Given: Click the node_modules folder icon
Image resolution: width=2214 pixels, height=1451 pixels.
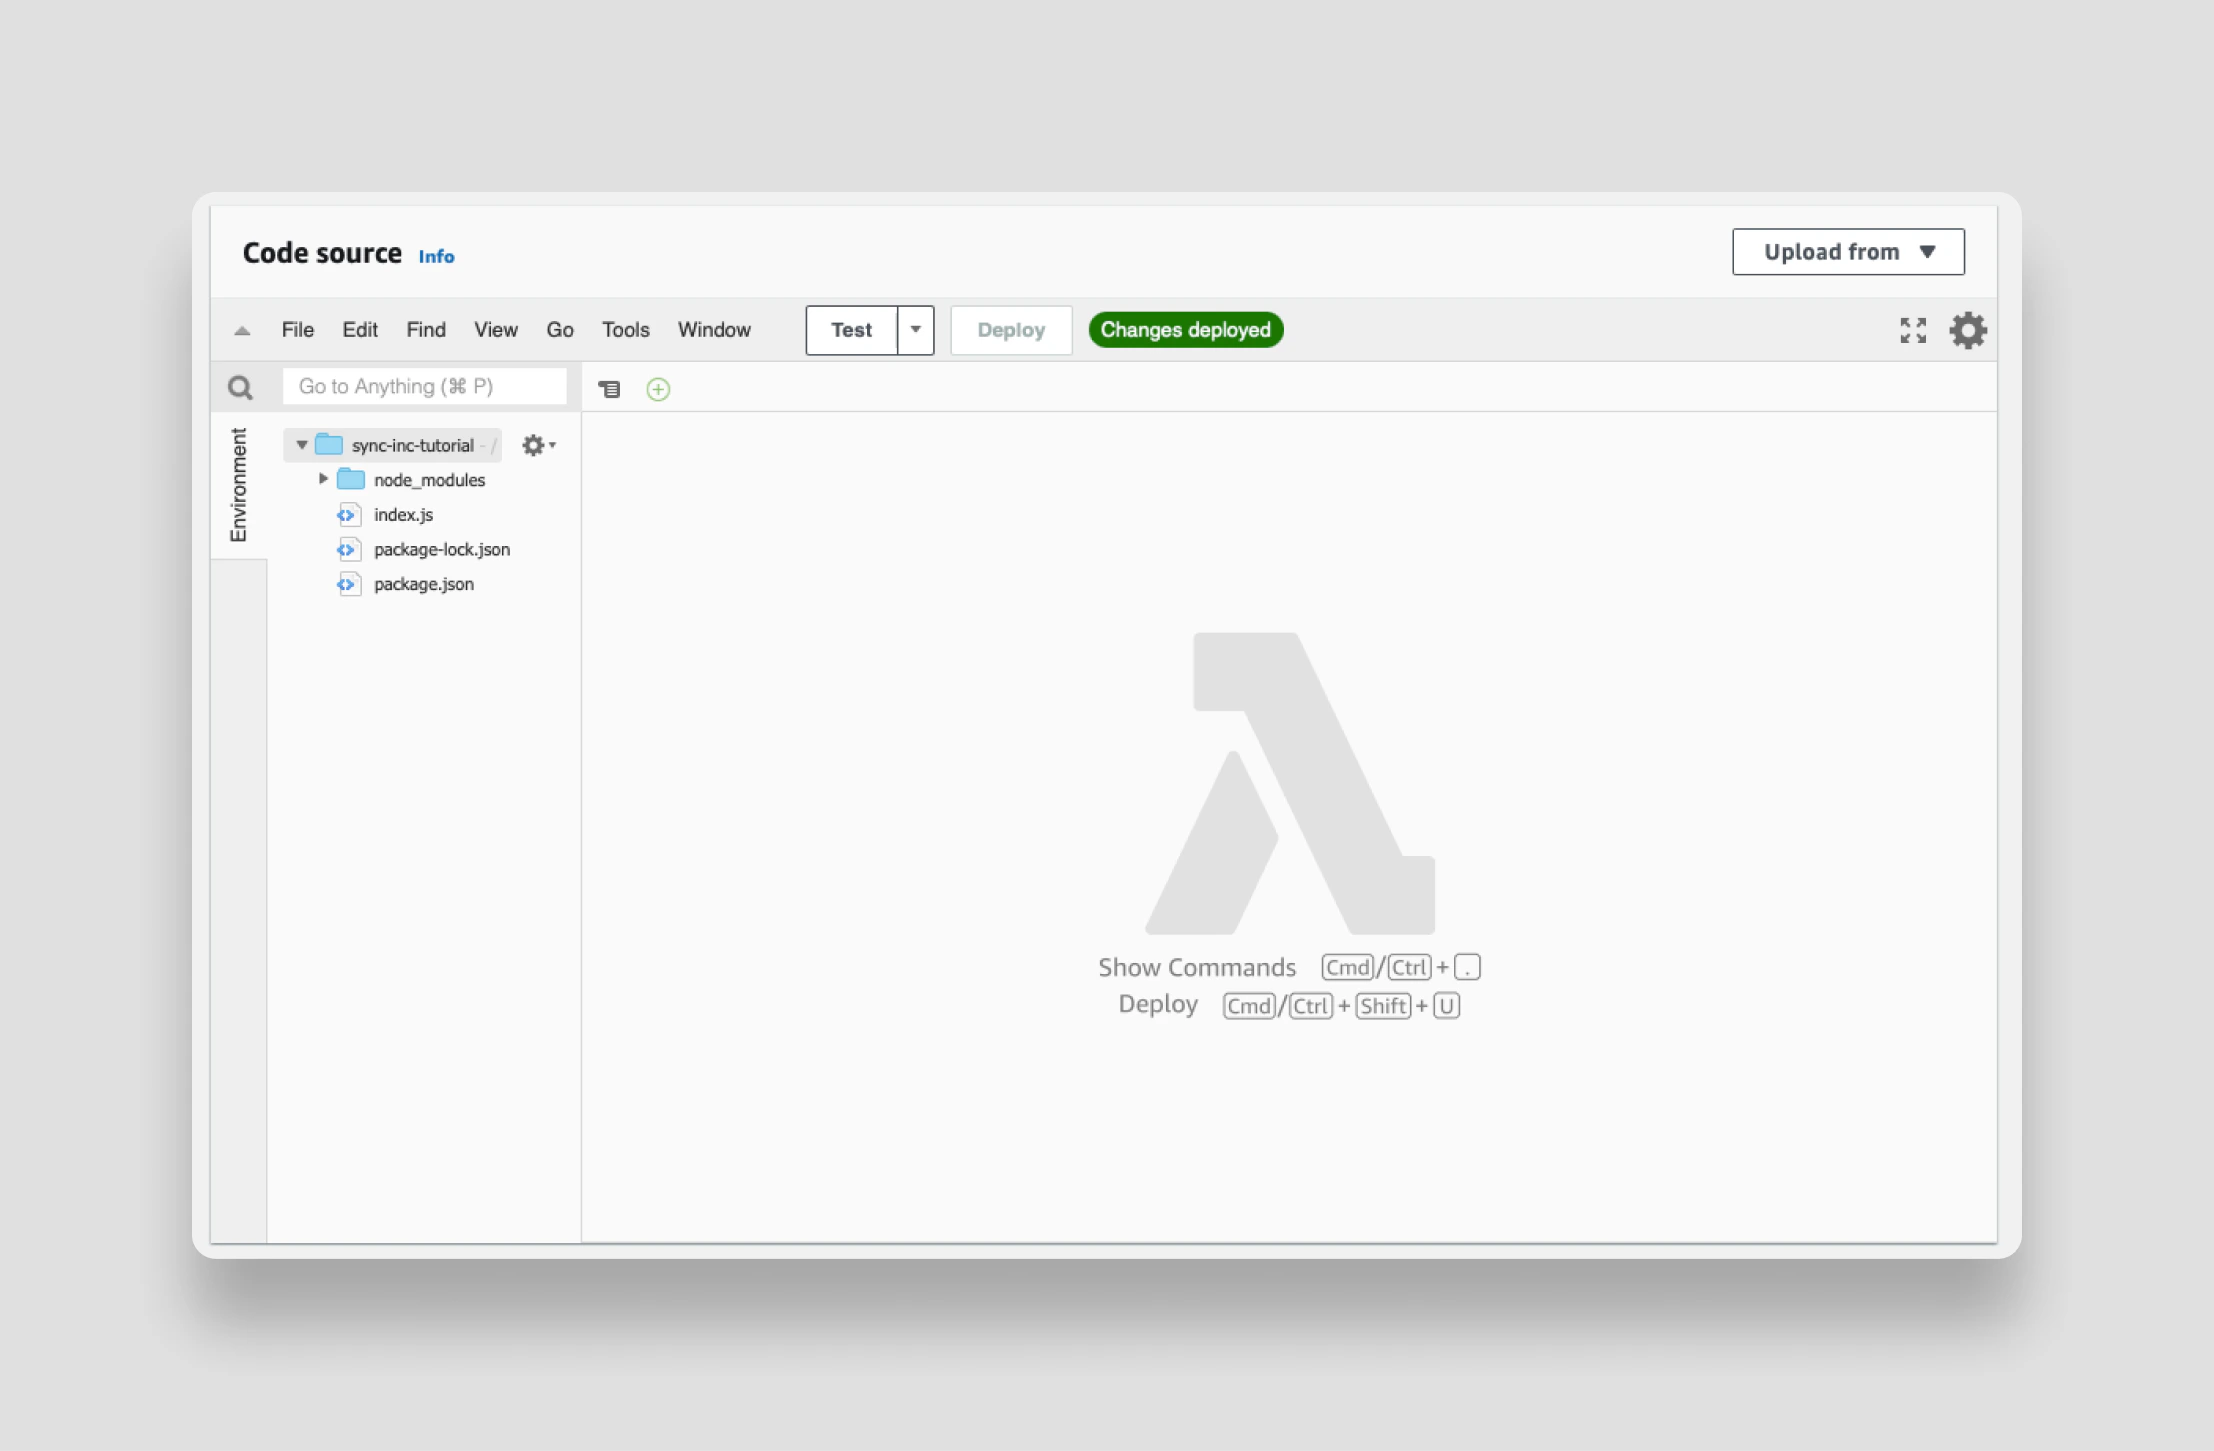Looking at the screenshot, I should coord(351,480).
